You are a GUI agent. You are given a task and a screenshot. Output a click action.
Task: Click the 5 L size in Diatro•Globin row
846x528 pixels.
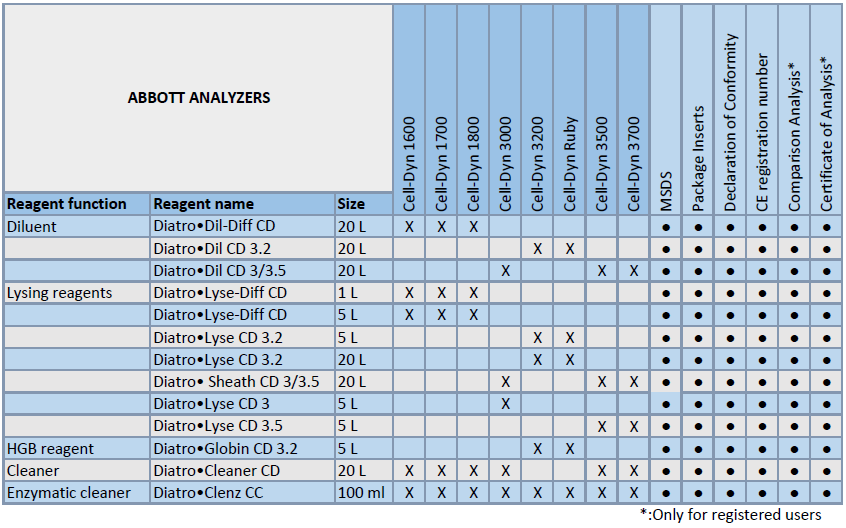364,449
